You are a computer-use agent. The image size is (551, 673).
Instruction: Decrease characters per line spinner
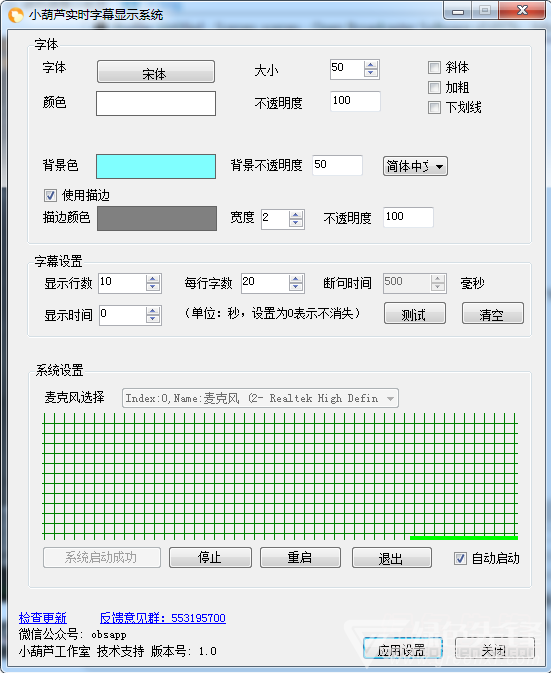[x=296, y=287]
